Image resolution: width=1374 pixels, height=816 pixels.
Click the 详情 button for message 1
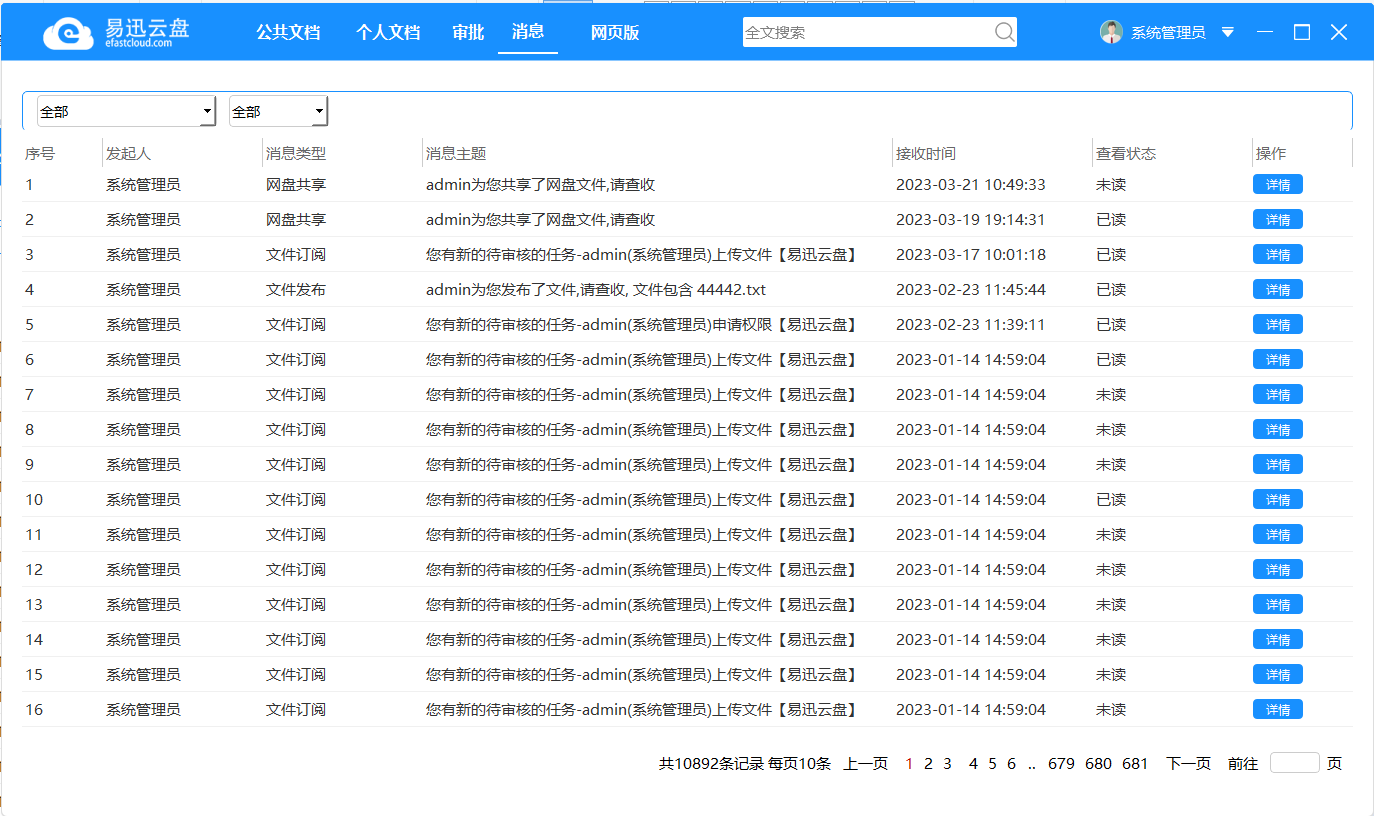click(x=1277, y=184)
